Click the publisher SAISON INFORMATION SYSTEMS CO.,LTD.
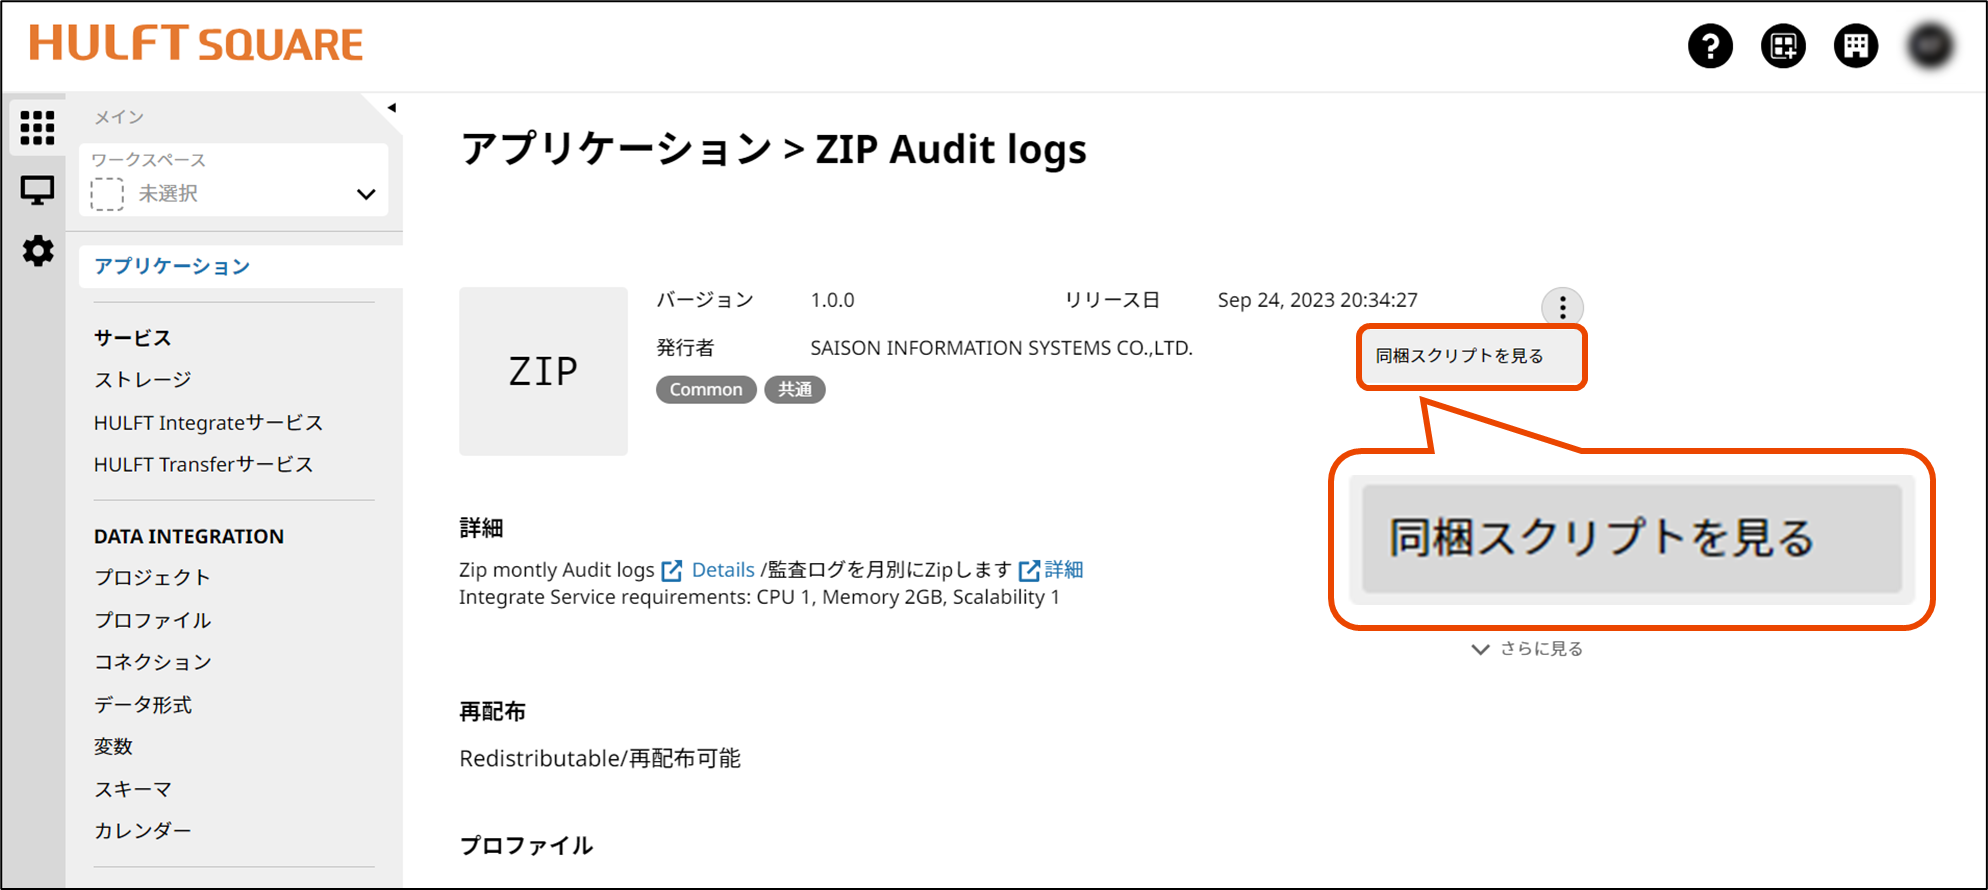The width and height of the screenshot is (1988, 890). coord(1001,348)
